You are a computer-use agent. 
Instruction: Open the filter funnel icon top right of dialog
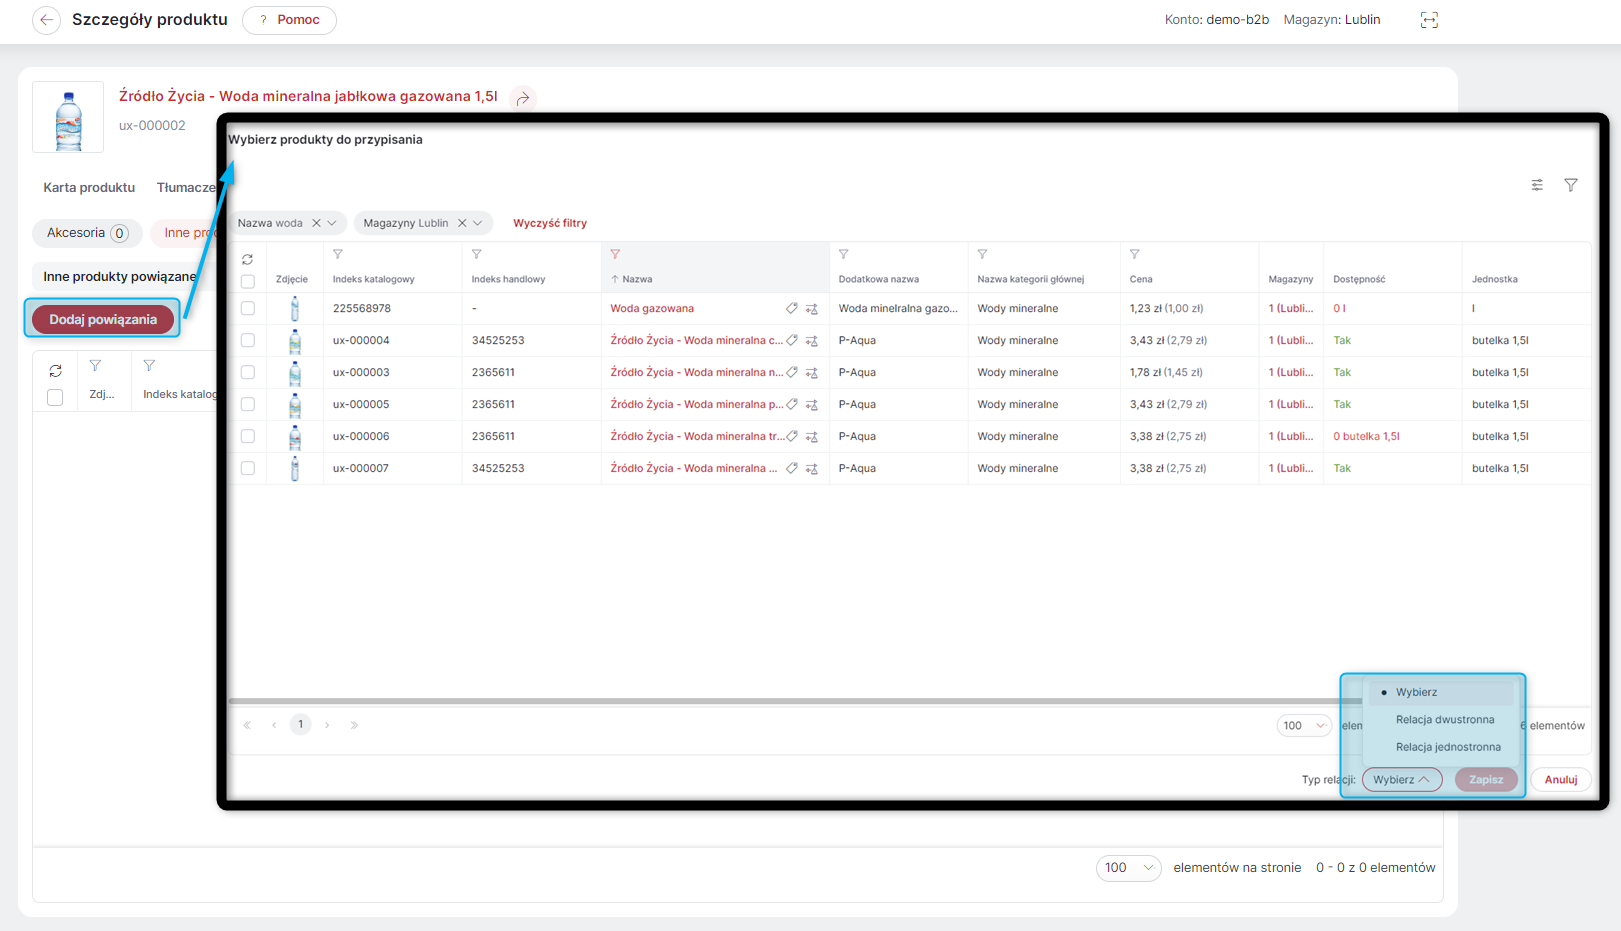click(x=1571, y=185)
